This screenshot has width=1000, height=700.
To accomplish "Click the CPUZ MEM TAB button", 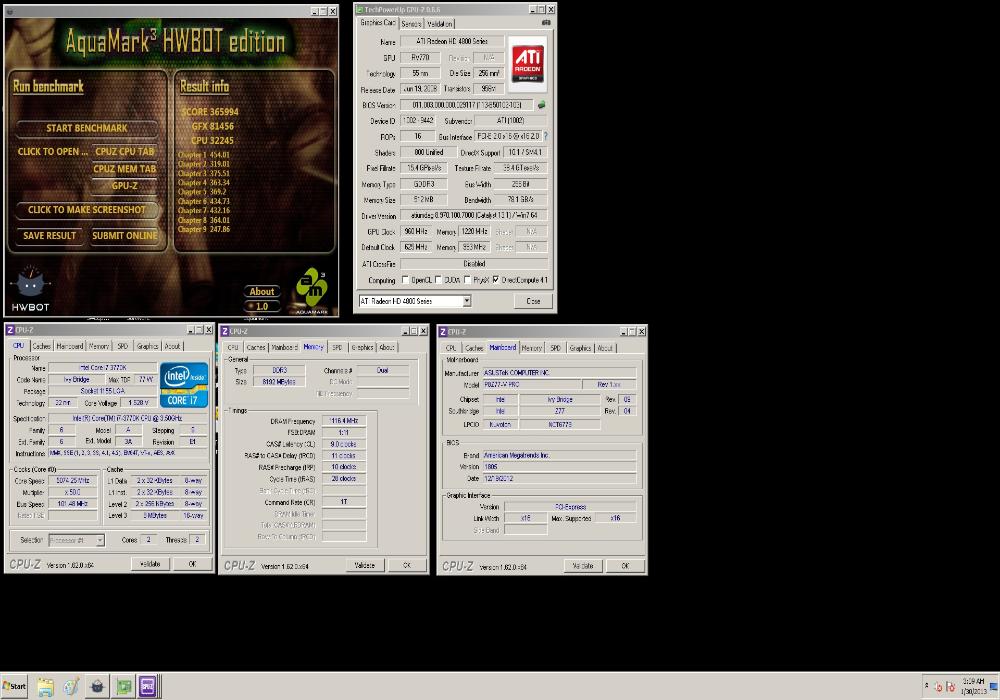I will click(125, 169).
